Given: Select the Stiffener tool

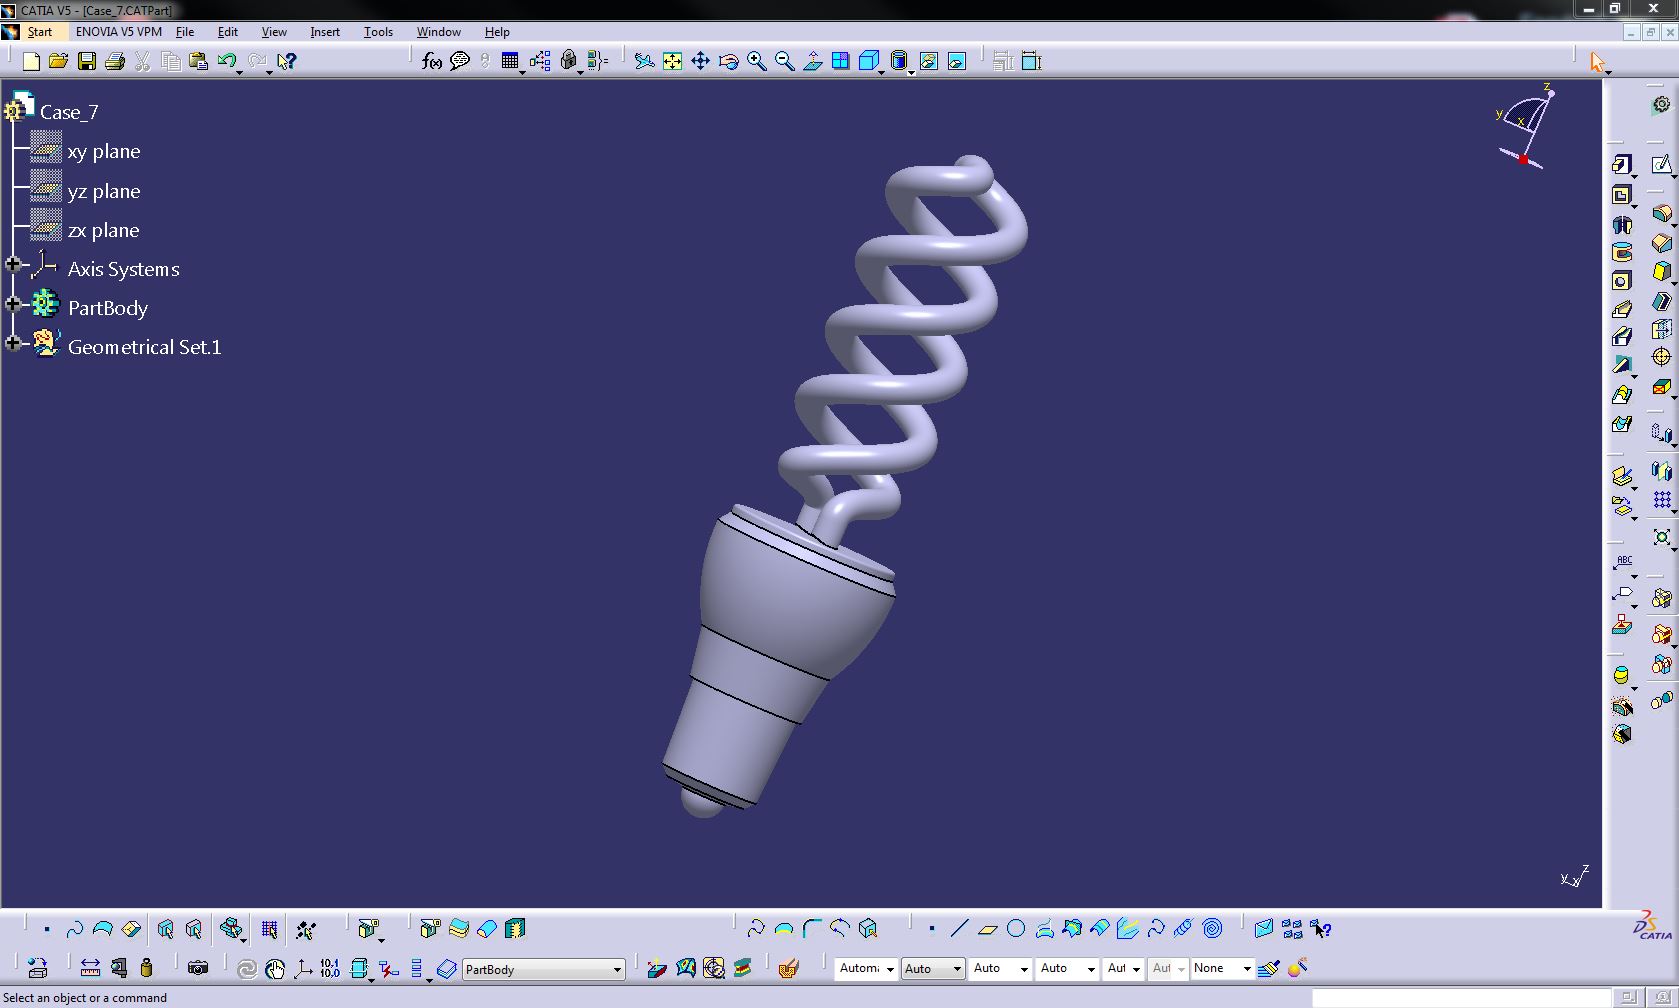Looking at the screenshot, I should tap(1621, 366).
